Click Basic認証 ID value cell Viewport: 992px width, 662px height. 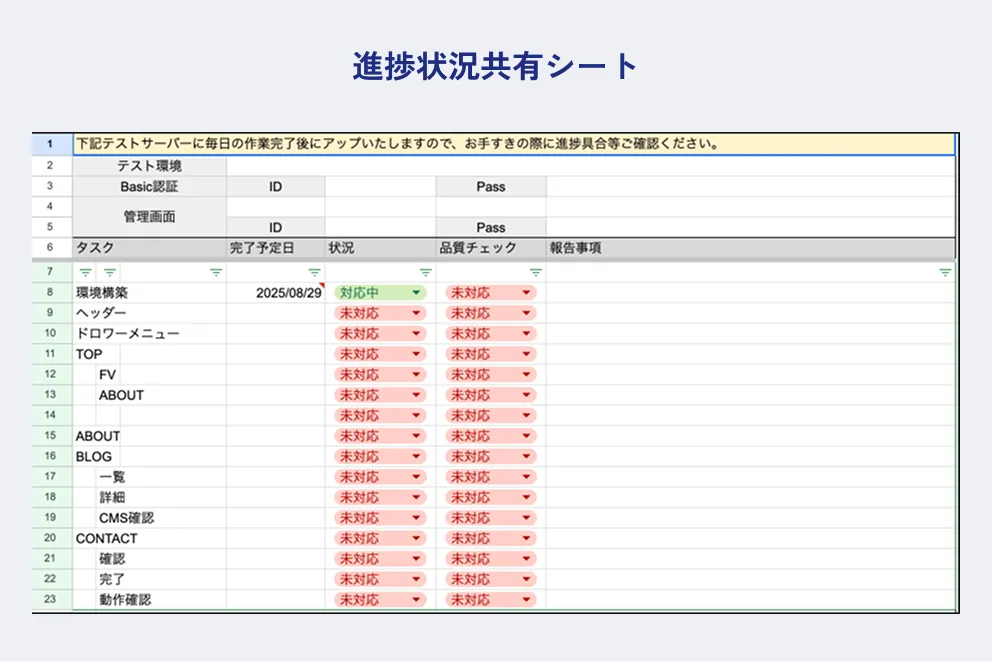click(380, 187)
